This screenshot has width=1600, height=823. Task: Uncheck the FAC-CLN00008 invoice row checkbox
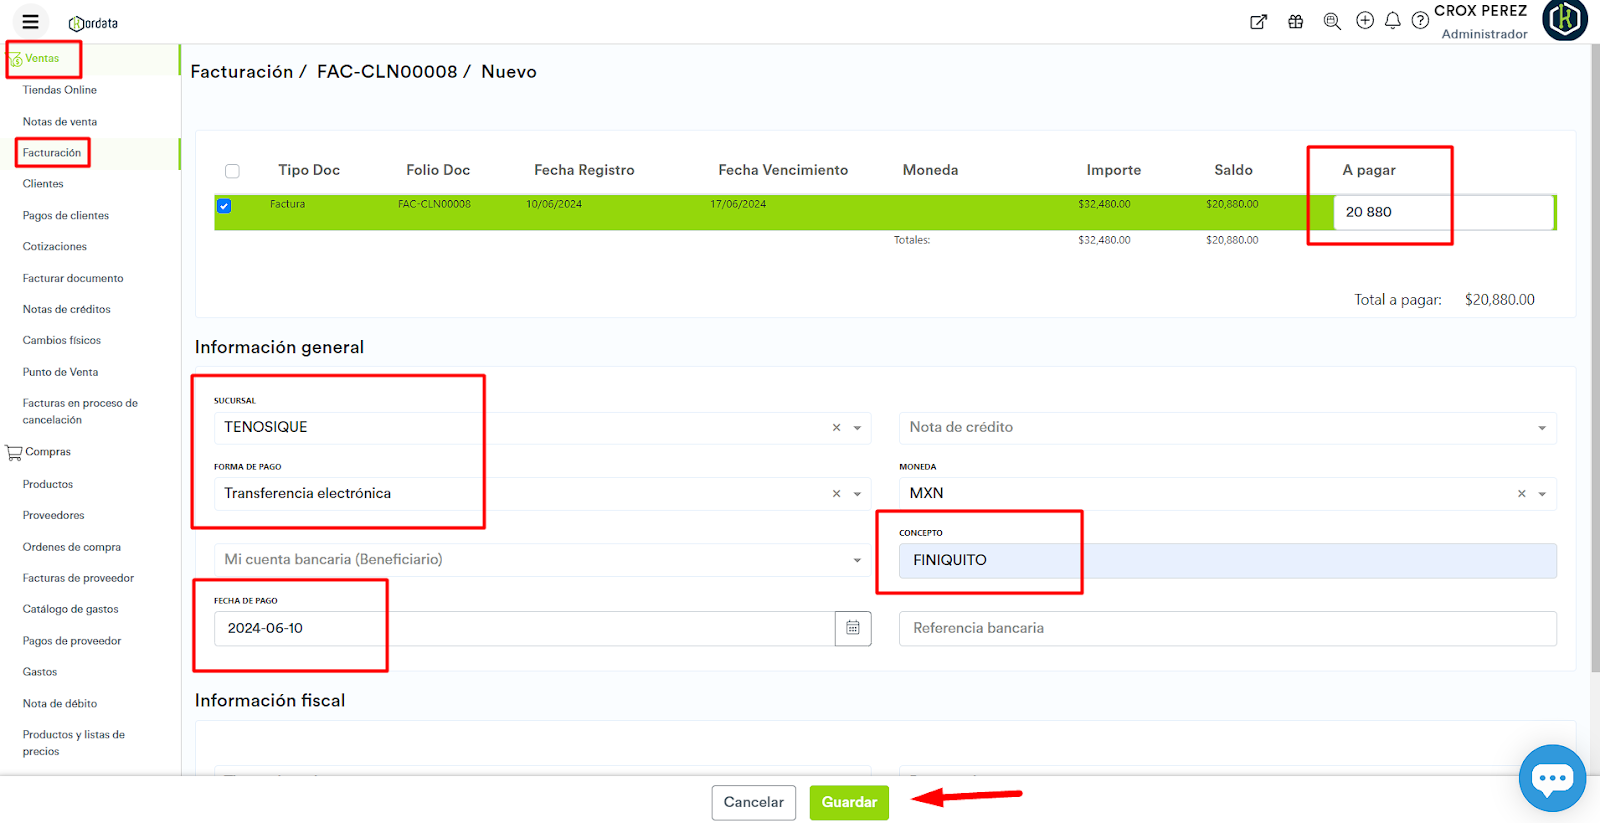tap(224, 206)
